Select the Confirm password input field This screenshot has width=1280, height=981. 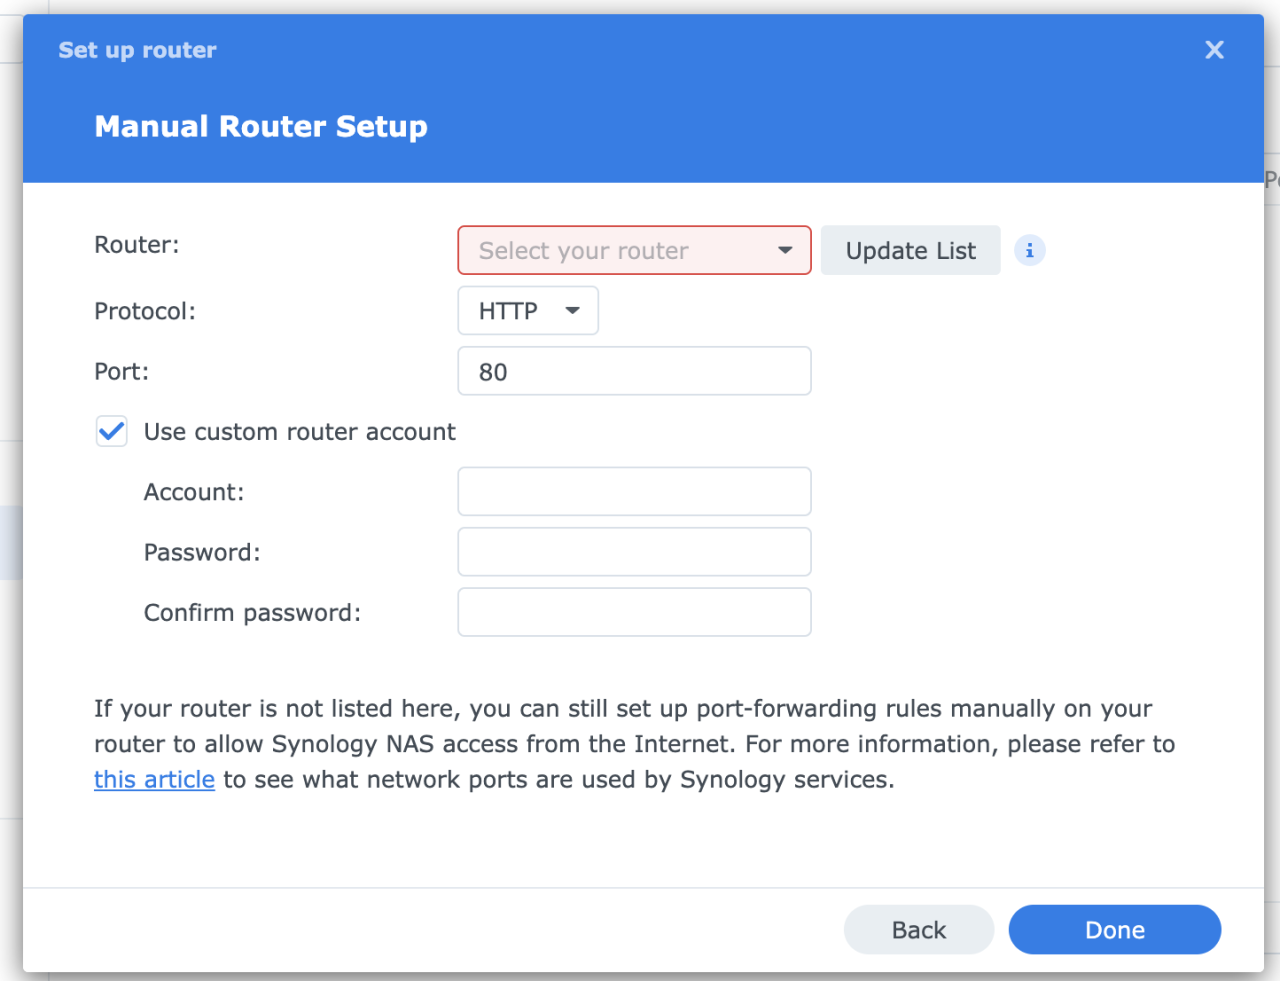634,612
